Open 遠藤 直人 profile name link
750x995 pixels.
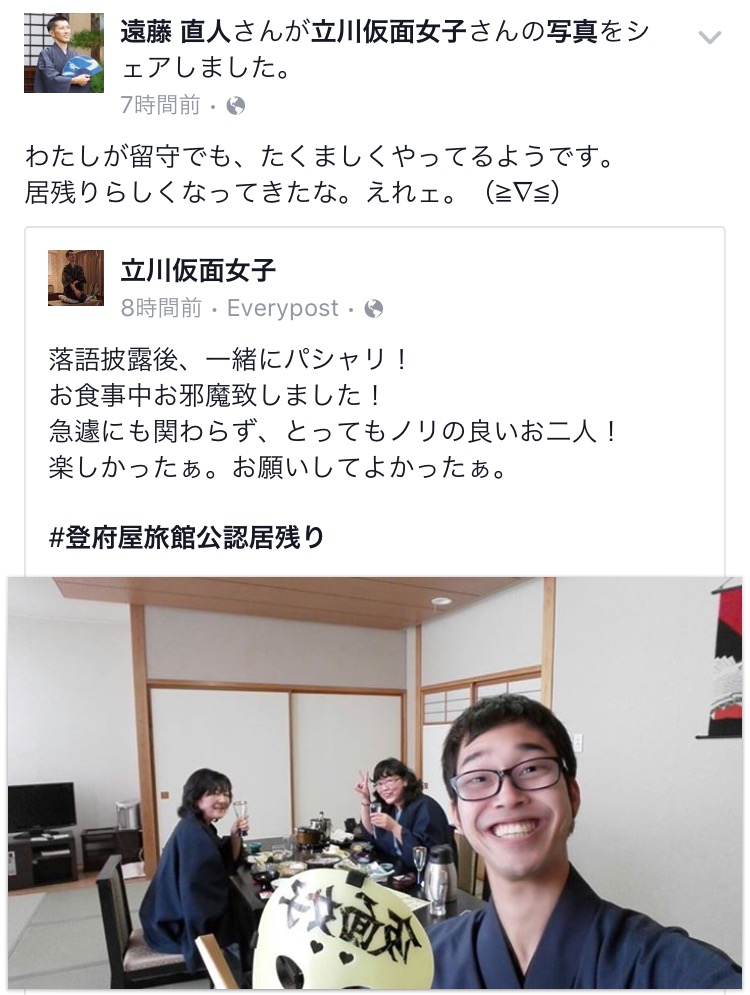pyautogui.click(x=175, y=31)
